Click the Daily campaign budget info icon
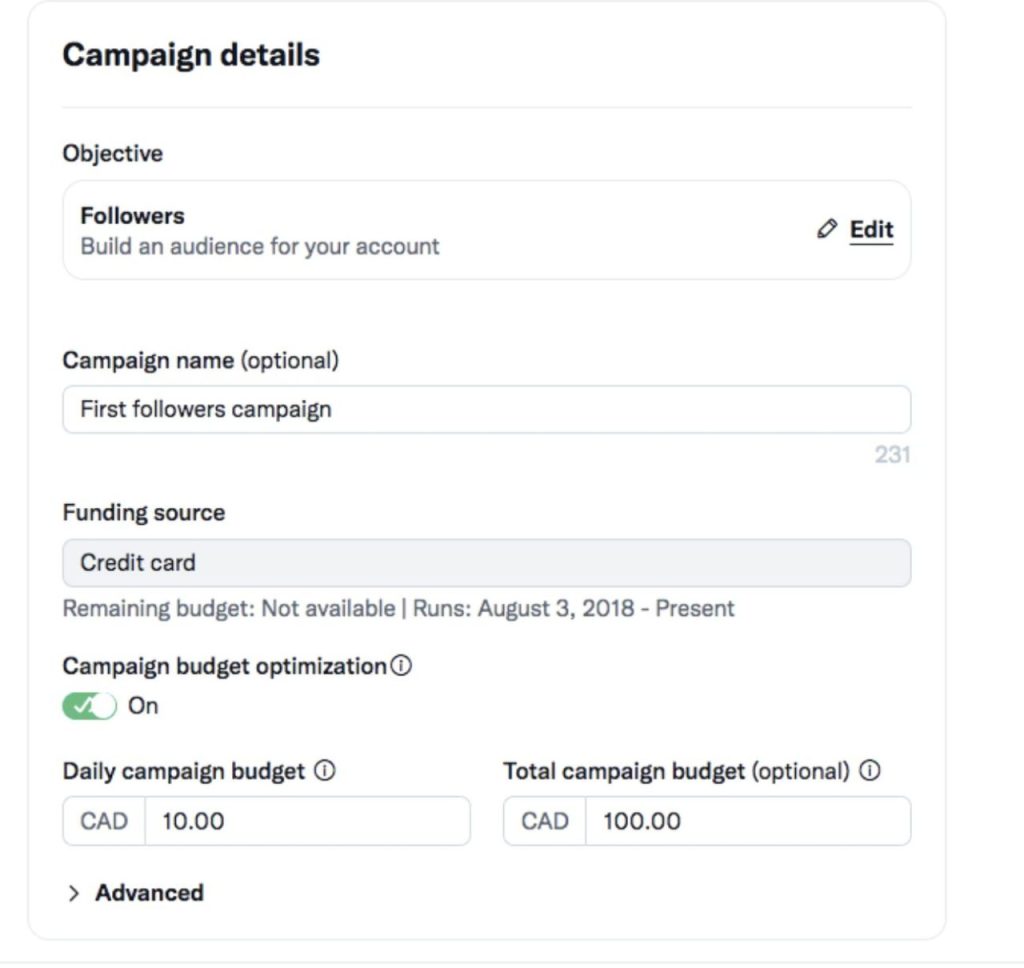Screen dimensions: 1024x968 coord(325,771)
